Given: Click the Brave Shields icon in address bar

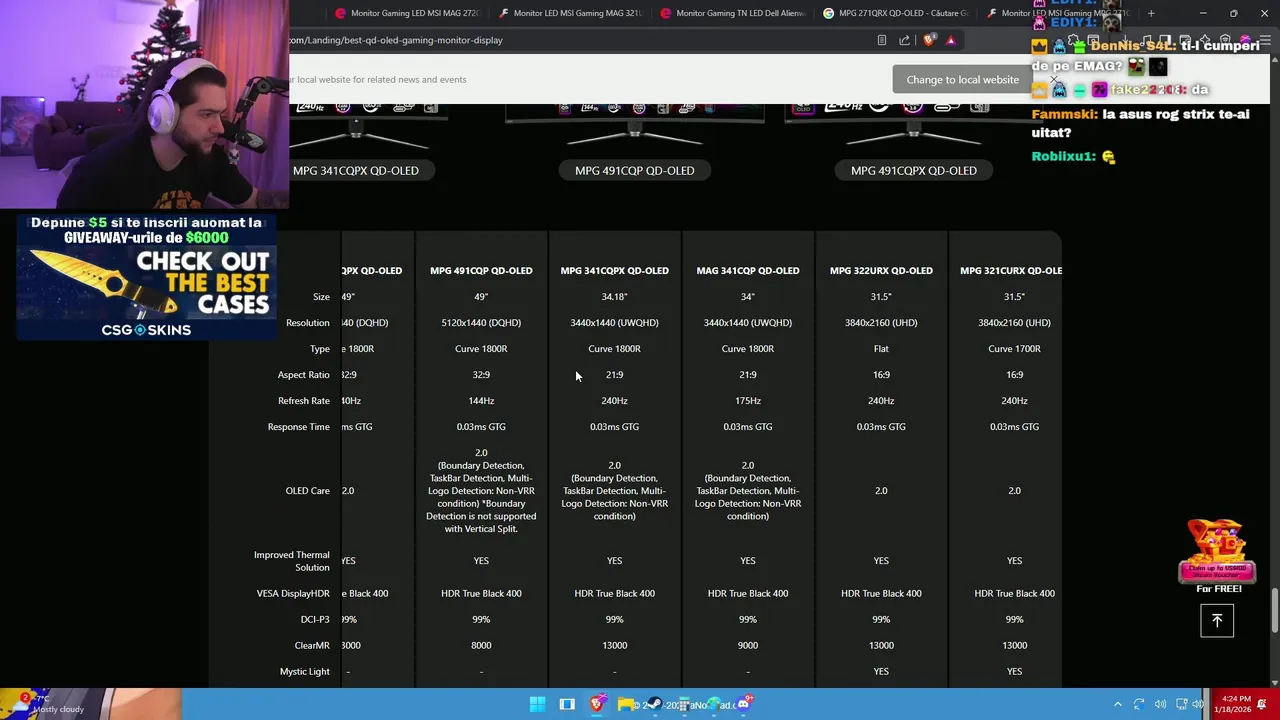Looking at the screenshot, I should (x=929, y=40).
